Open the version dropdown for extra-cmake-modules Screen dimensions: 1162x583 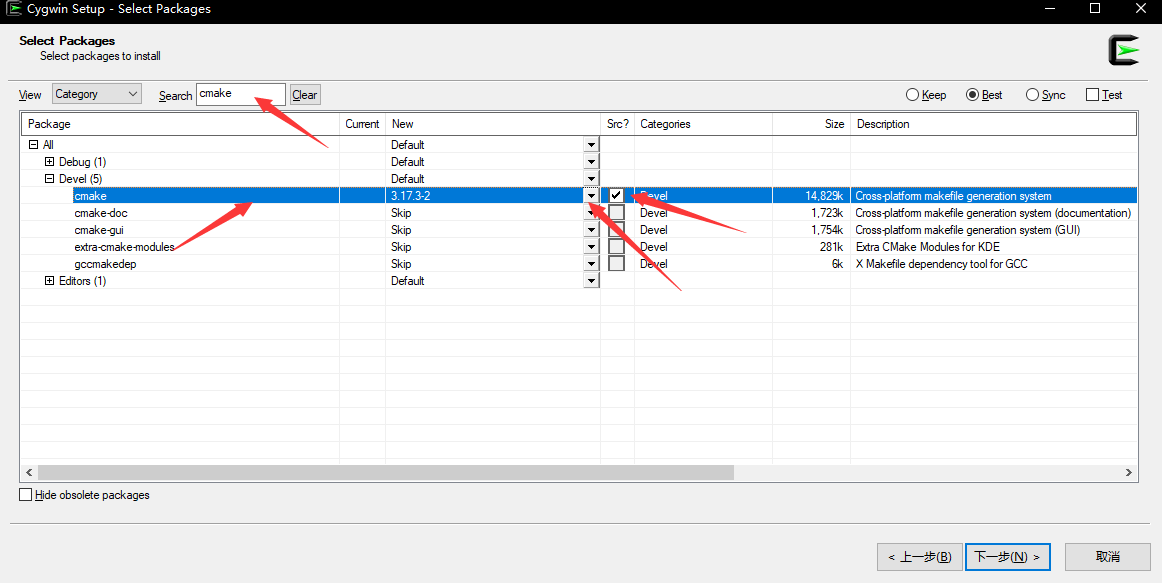point(591,247)
